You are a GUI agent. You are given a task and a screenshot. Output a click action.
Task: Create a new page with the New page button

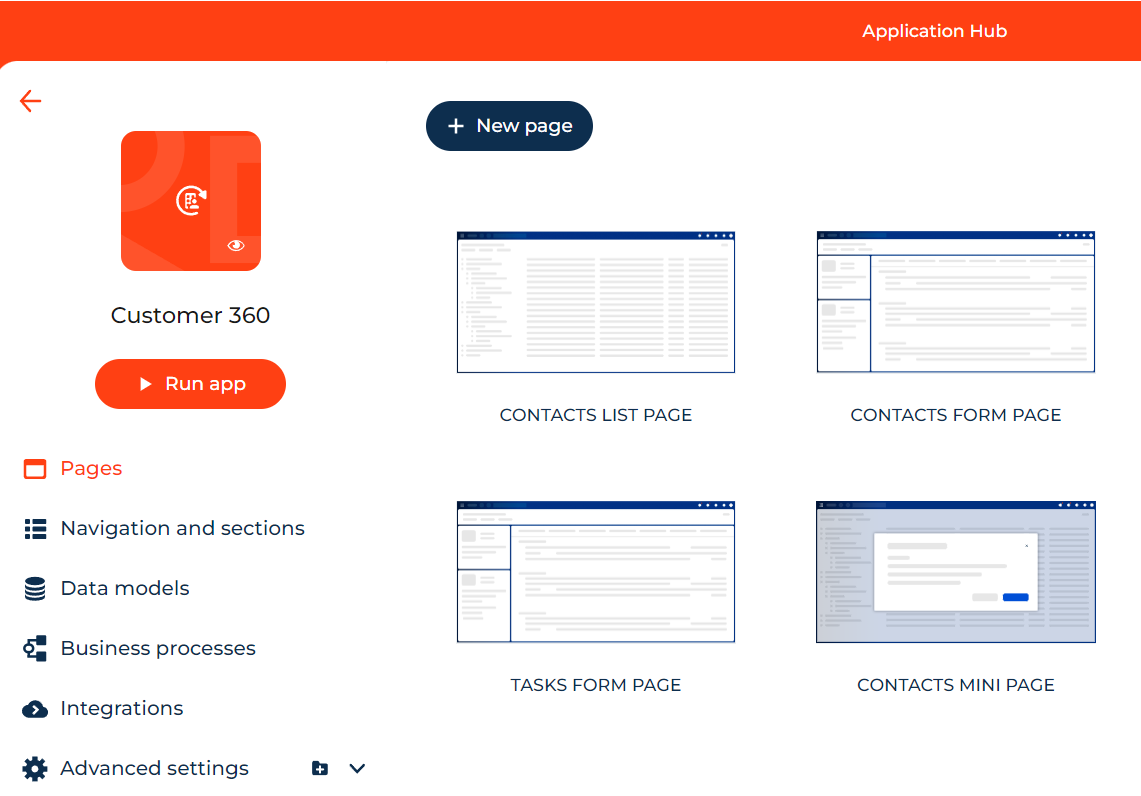click(509, 126)
